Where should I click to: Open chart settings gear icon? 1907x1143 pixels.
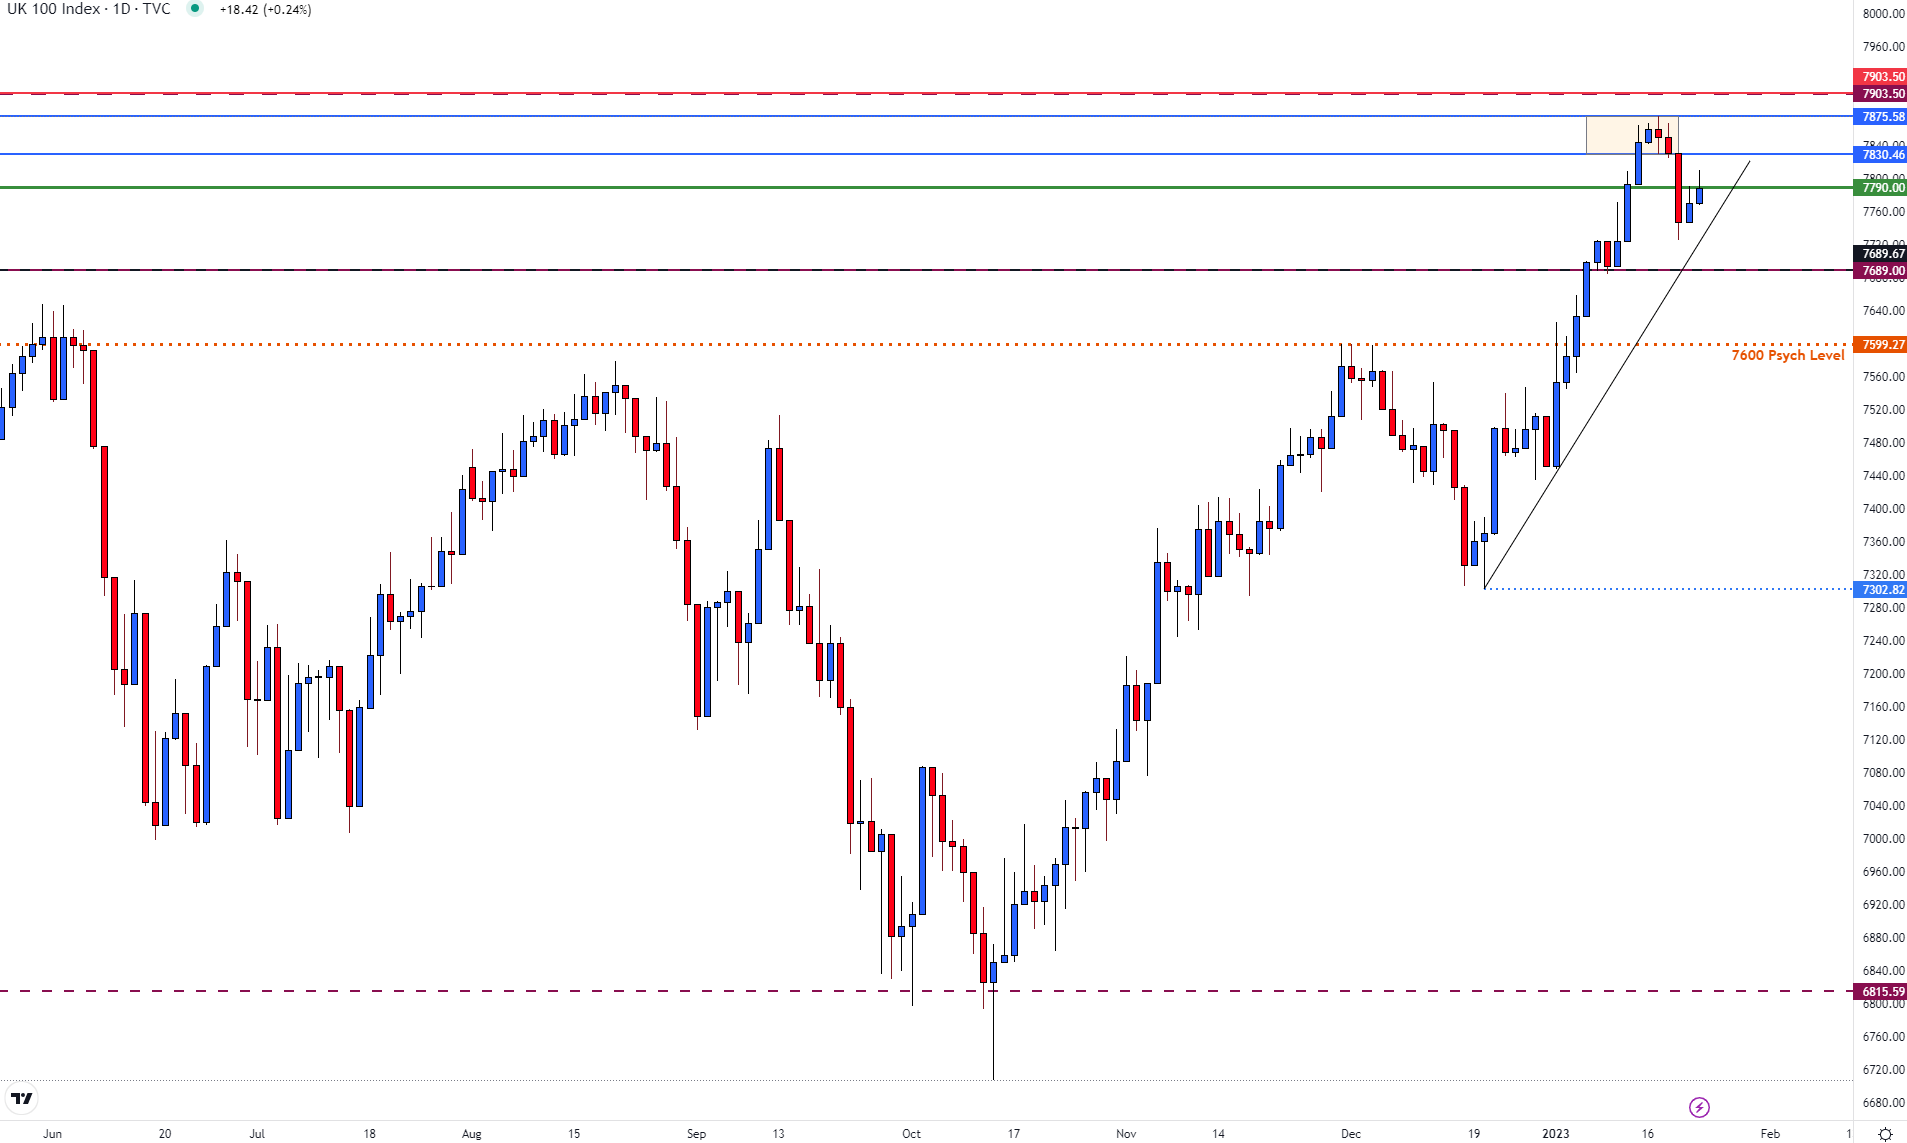coord(1885,1134)
